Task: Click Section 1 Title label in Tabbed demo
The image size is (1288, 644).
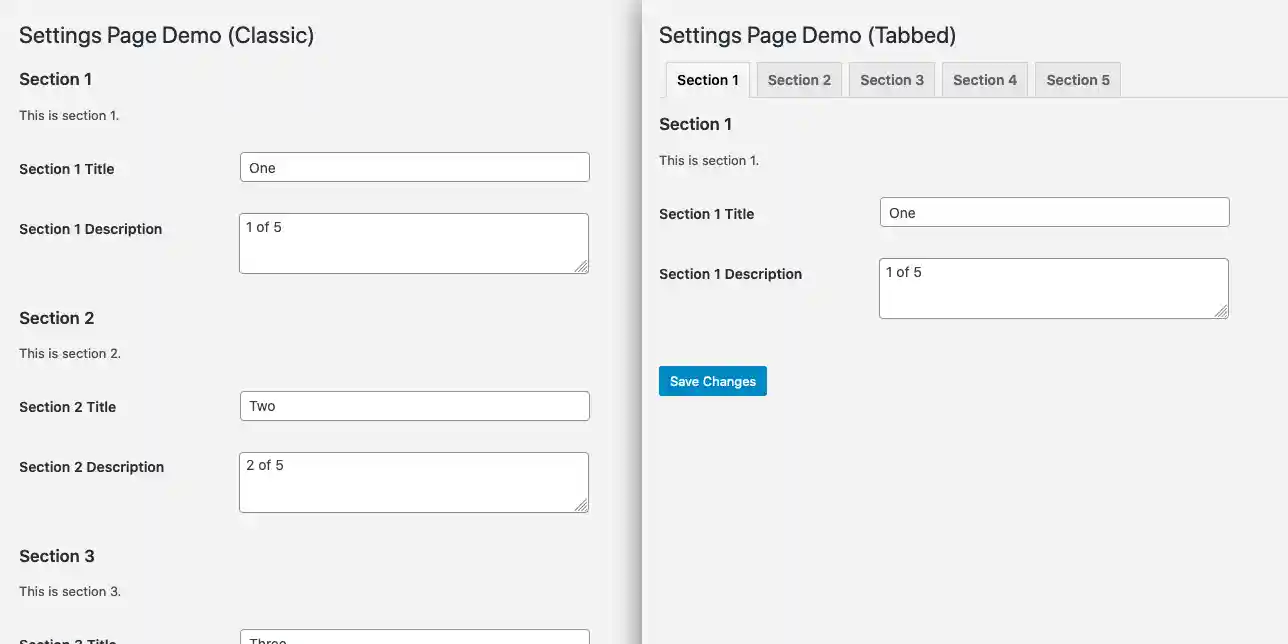Action: point(707,214)
